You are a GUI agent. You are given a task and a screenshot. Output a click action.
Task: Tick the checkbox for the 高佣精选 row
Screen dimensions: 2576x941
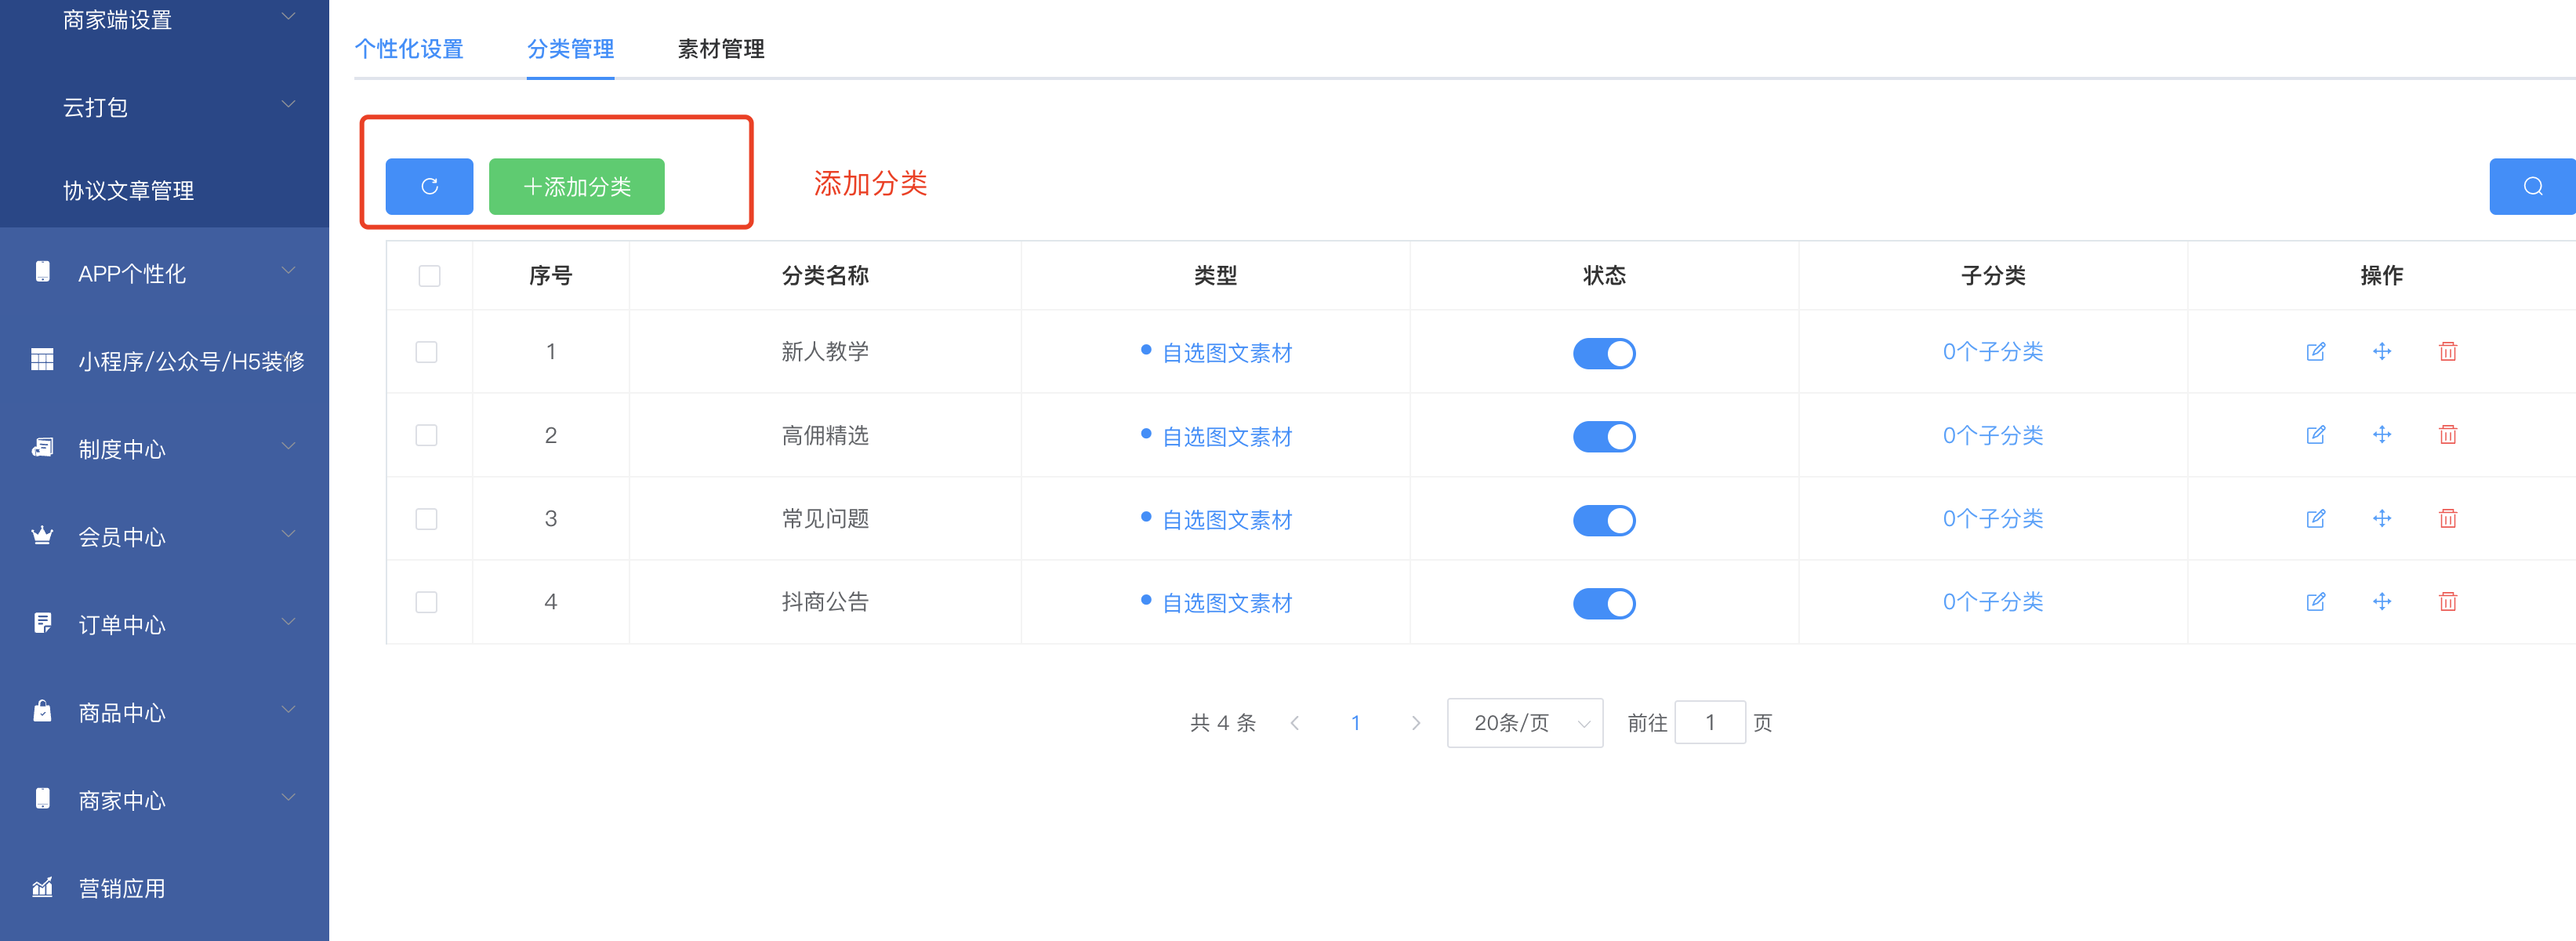426,435
